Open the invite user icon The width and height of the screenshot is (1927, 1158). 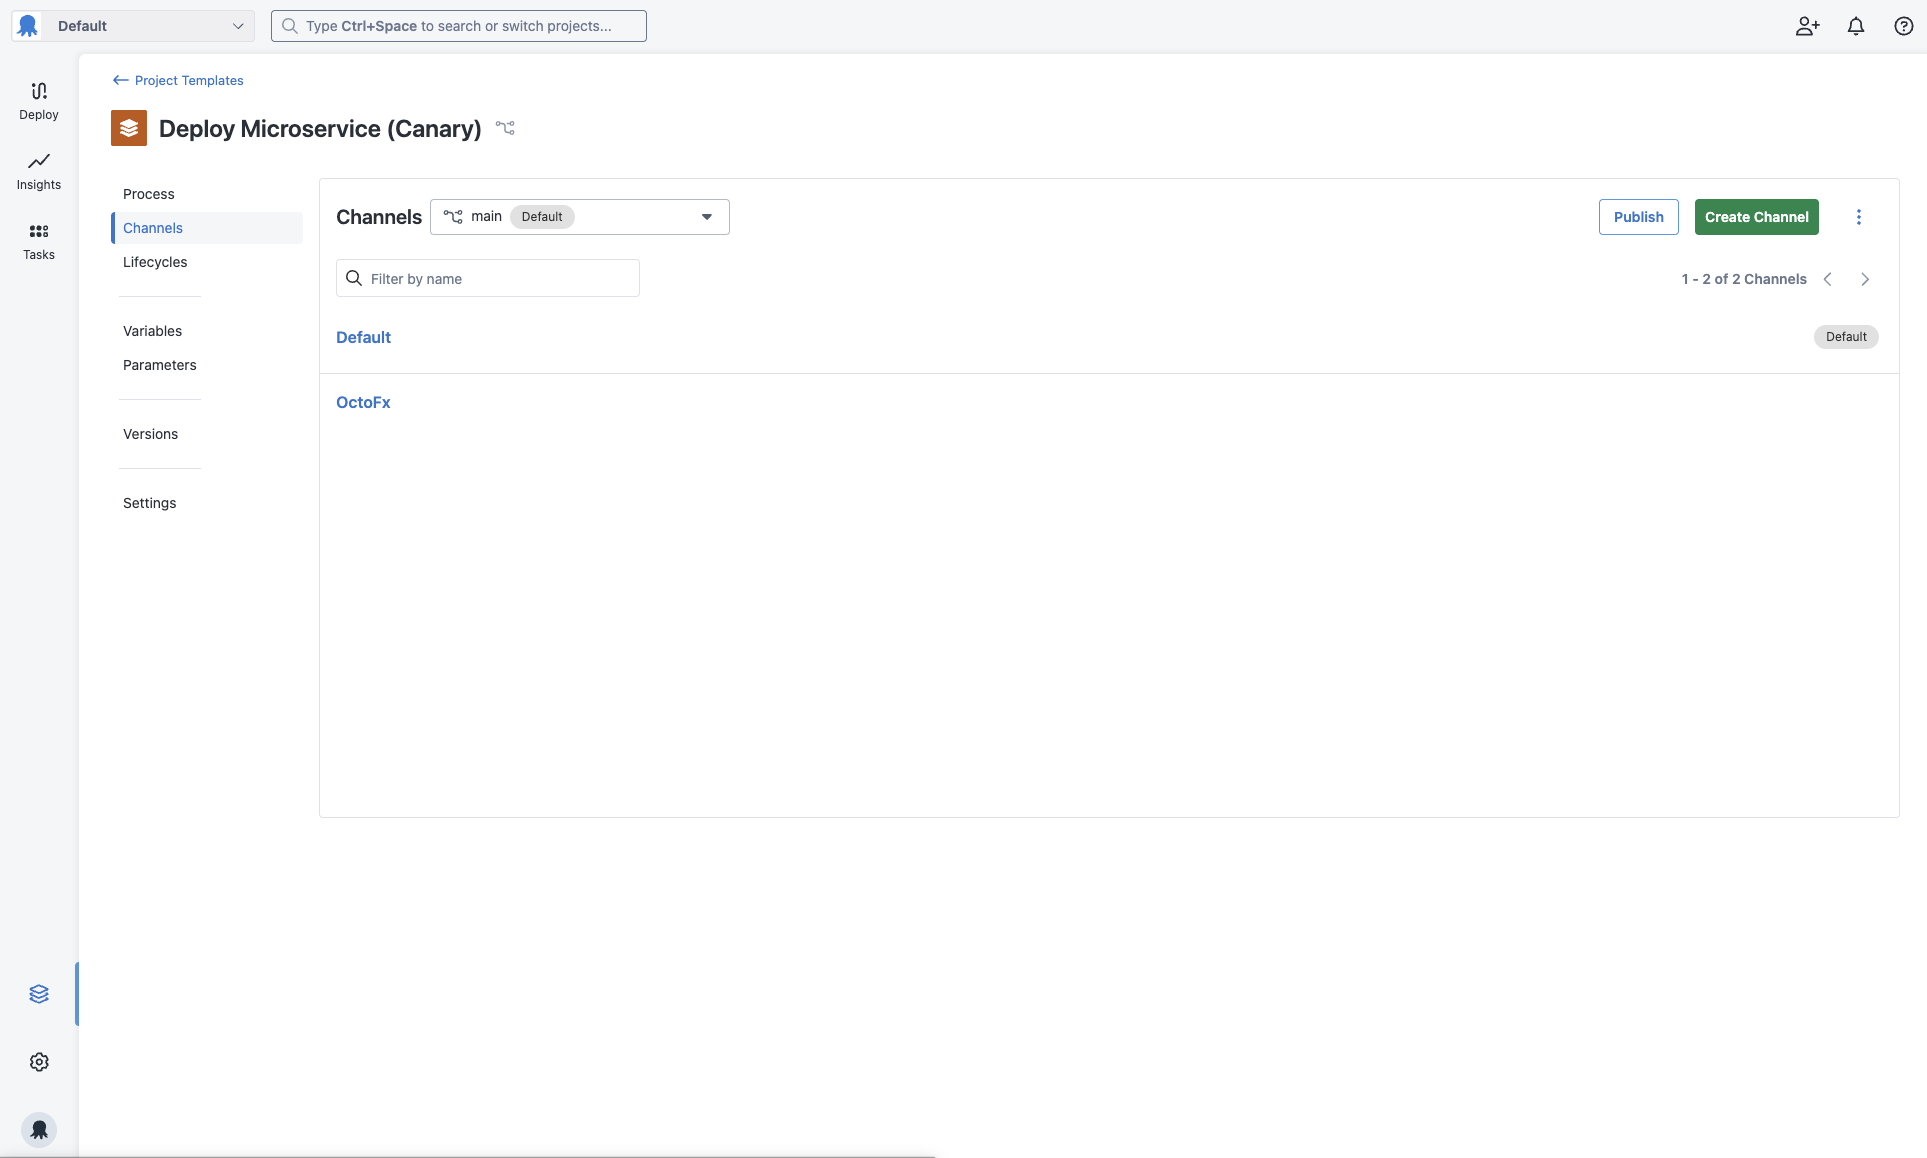(1807, 26)
